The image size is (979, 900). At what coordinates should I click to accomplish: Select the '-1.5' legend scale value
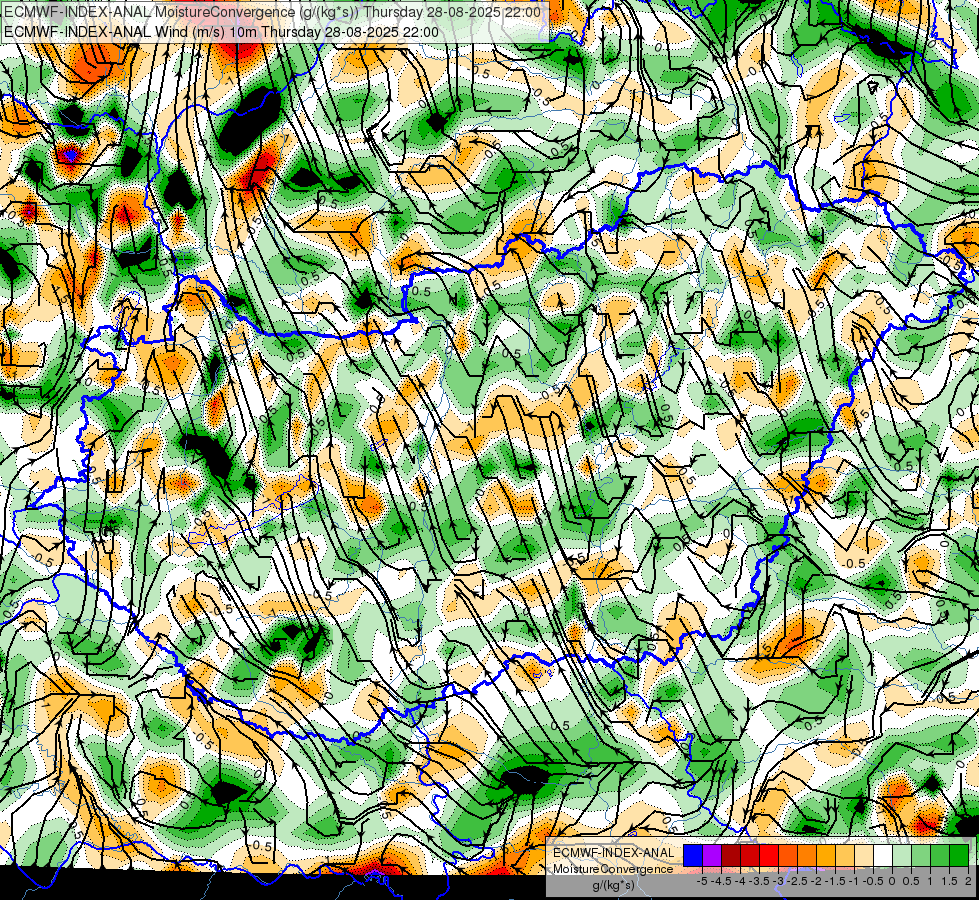[x=835, y=881]
